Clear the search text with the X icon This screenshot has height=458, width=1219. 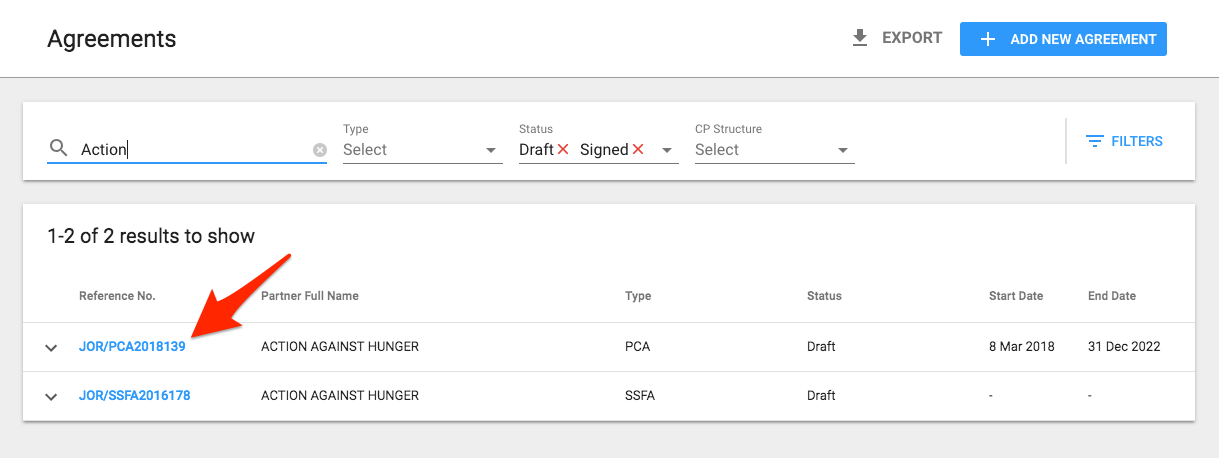coord(320,150)
